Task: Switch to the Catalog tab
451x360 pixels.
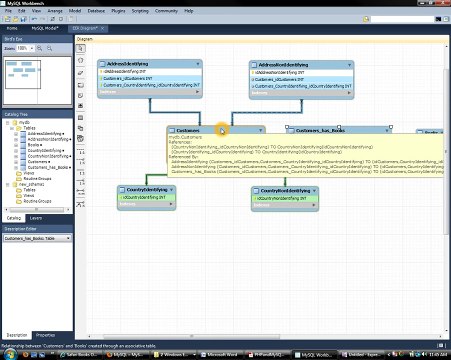Action: pyautogui.click(x=14, y=218)
